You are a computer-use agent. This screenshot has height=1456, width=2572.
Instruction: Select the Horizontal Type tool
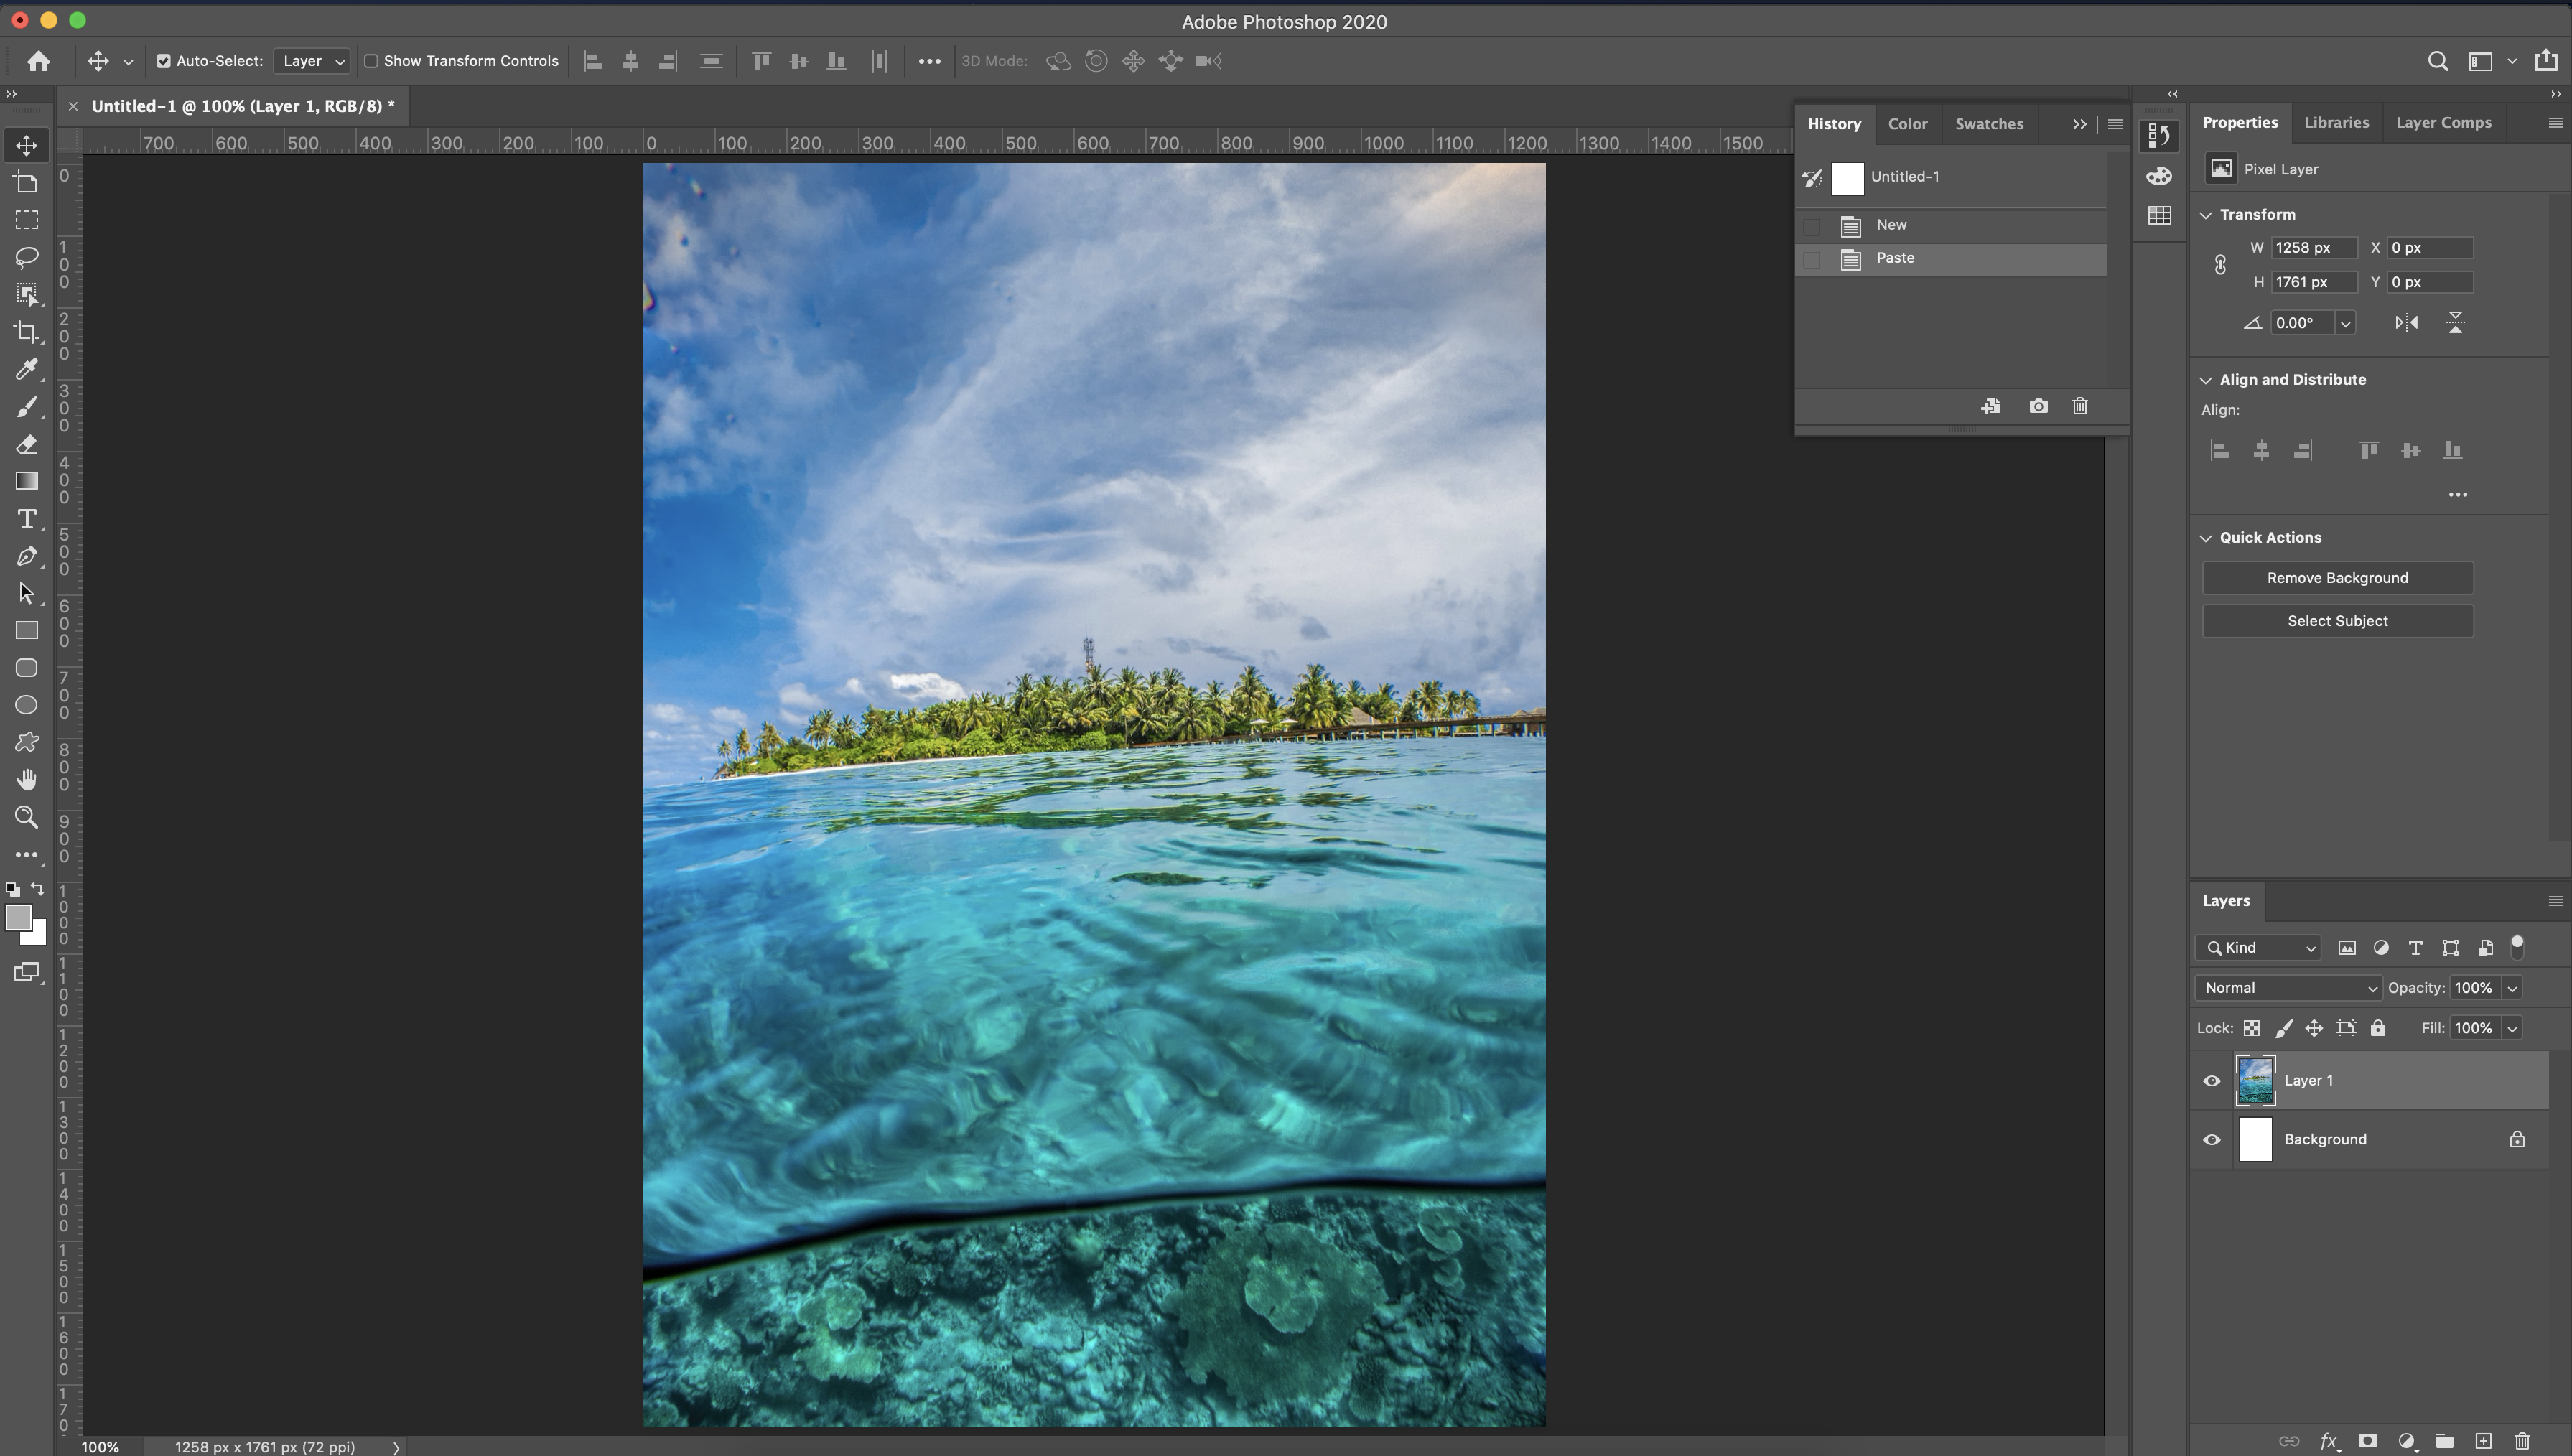tap(27, 519)
